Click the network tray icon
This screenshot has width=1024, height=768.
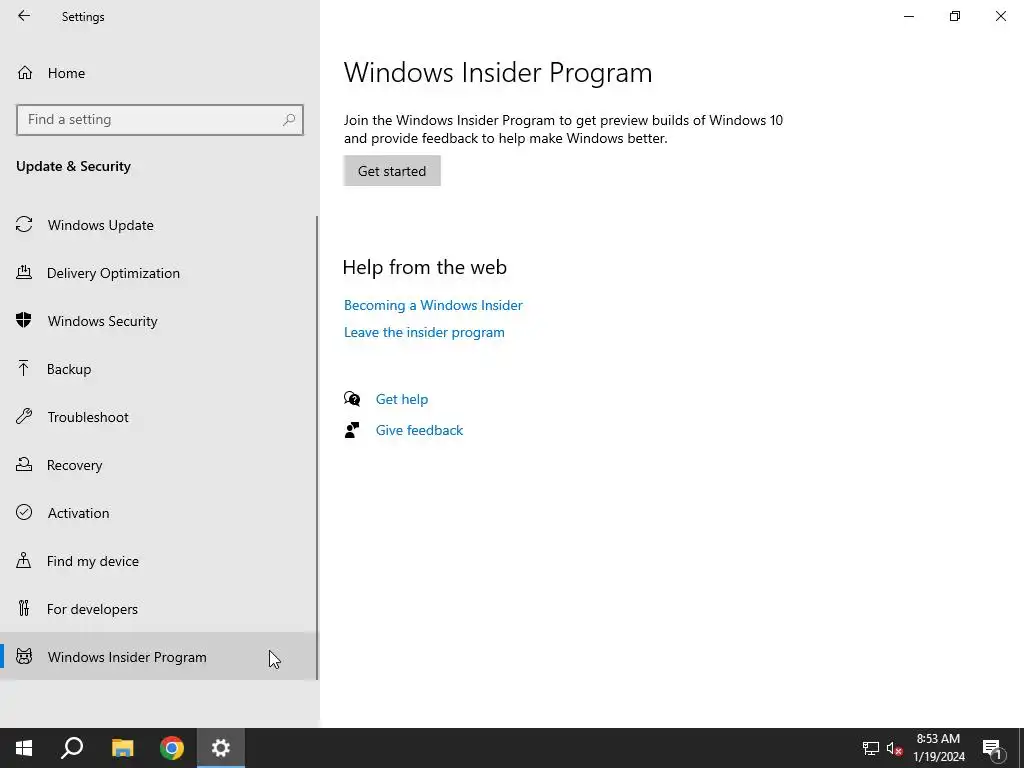(871, 748)
